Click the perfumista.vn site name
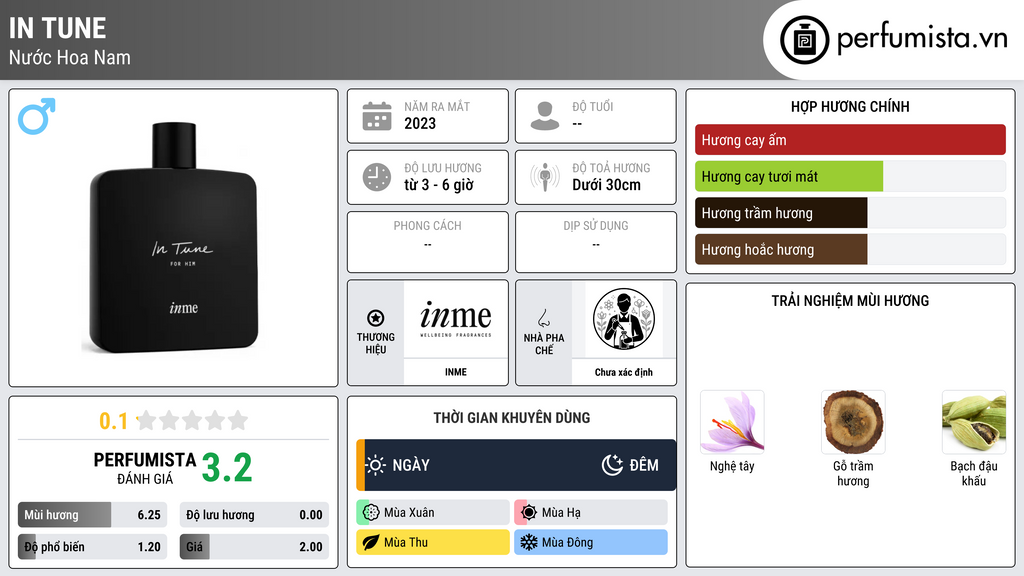Image resolution: width=1024 pixels, height=576 pixels. (x=922, y=39)
